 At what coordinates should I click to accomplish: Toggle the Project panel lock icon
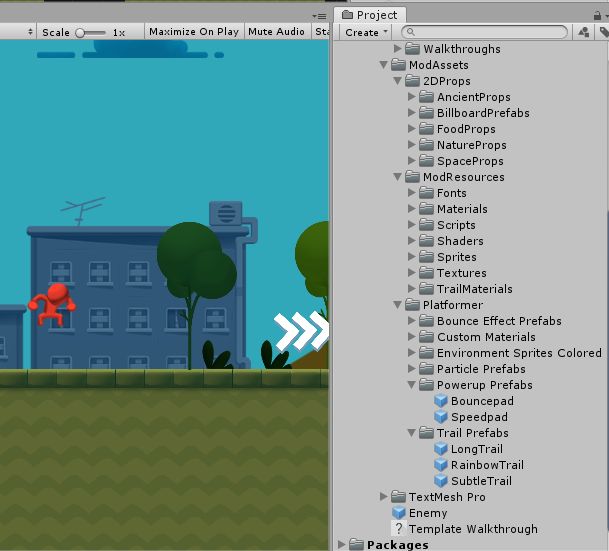point(604,32)
